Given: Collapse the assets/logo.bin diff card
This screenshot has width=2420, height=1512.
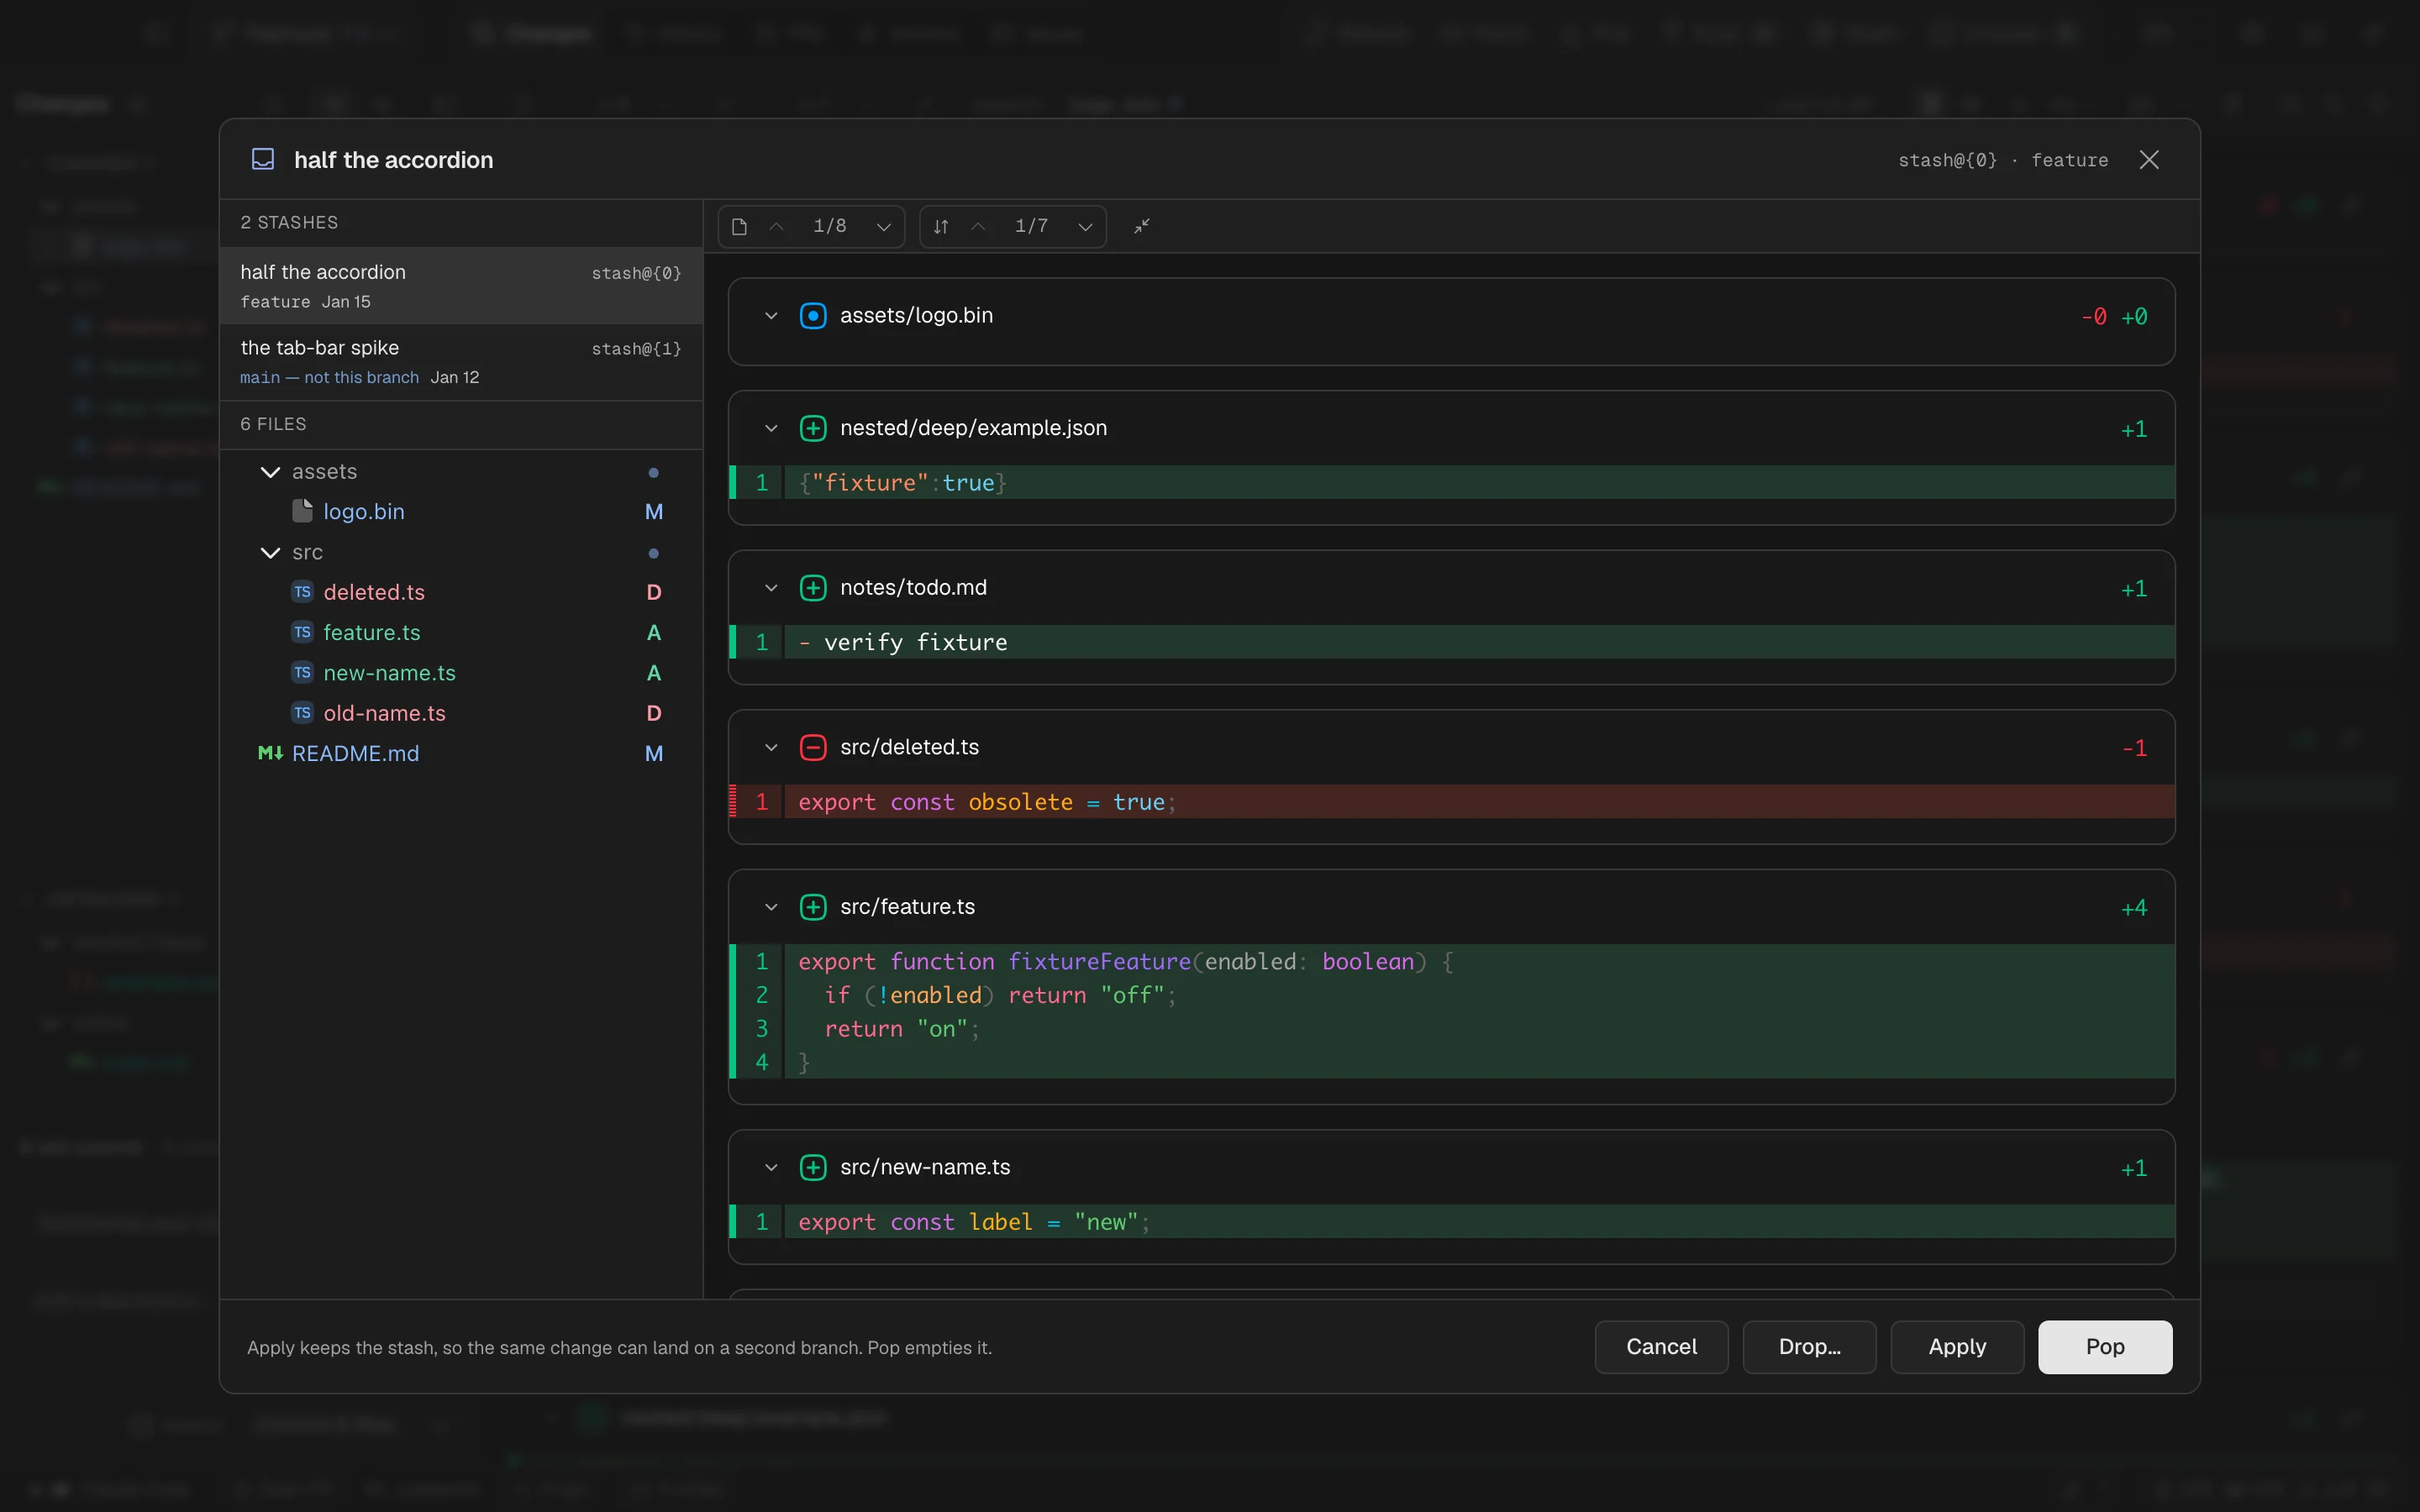Looking at the screenshot, I should point(771,316).
